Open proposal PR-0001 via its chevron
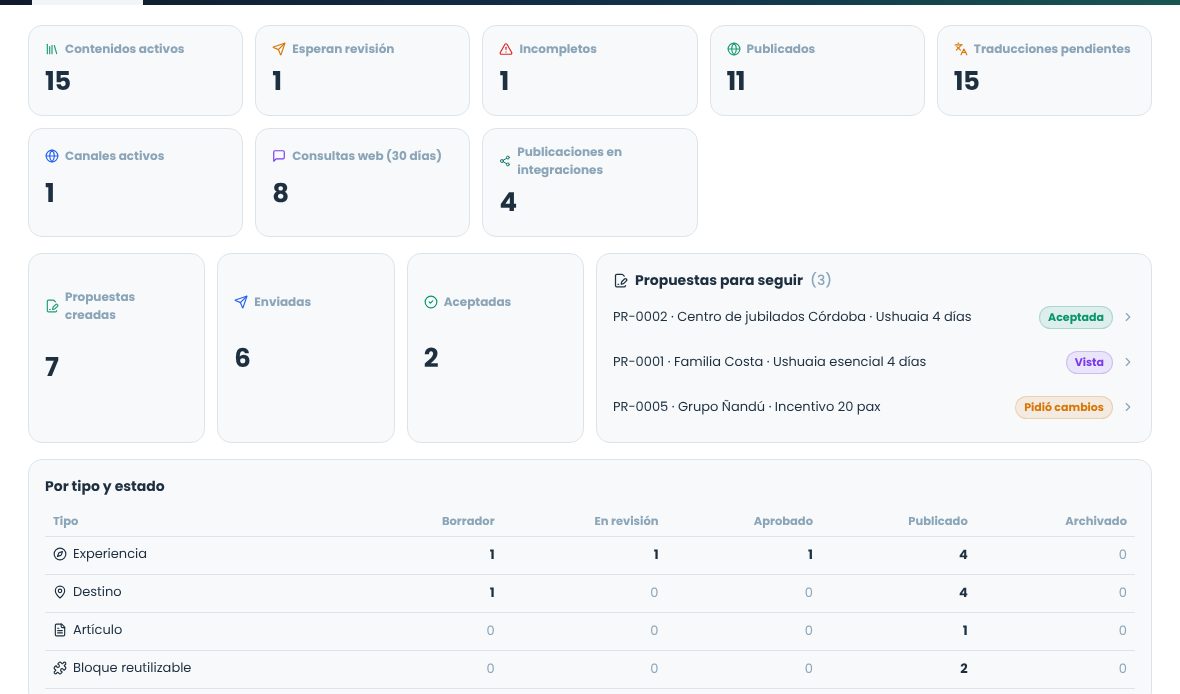This screenshot has height=694, width=1180. (x=1127, y=362)
